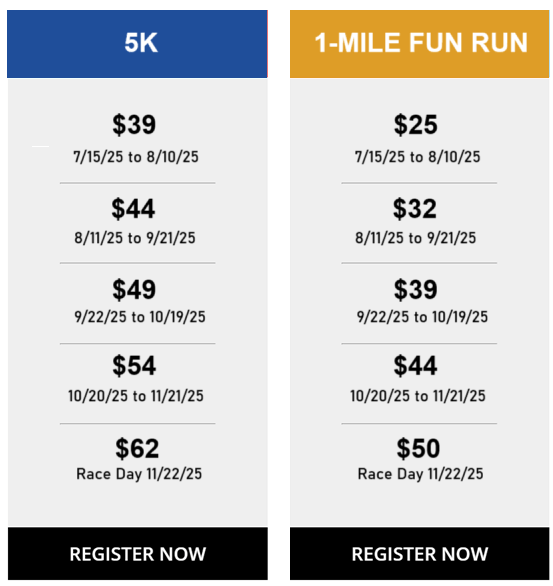Click Fun Run dates 10/20/25 to 11/21/25
This screenshot has width=553, height=586.
point(418,396)
